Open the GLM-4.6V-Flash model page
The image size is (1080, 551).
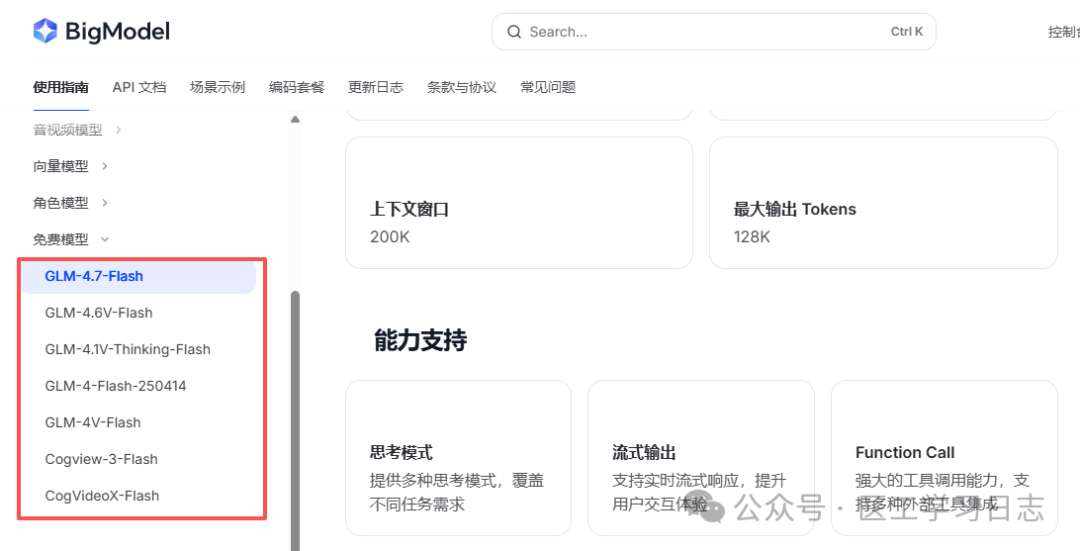click(x=98, y=313)
